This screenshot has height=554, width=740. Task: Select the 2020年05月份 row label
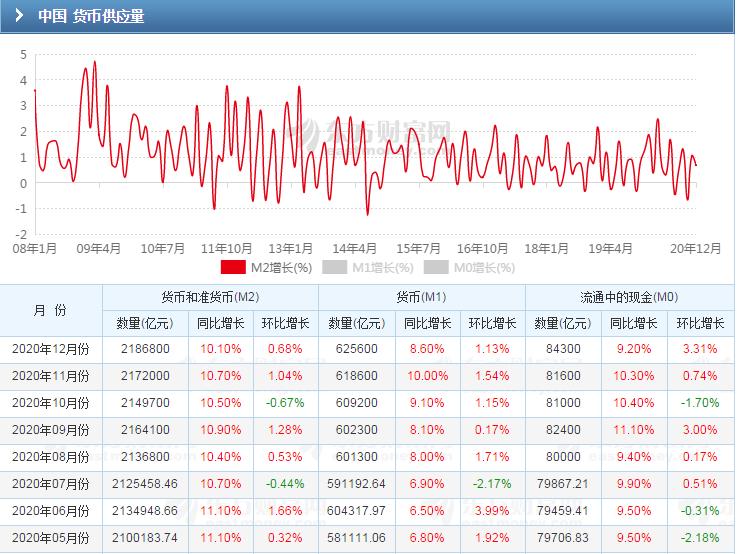pyautogui.click(x=50, y=537)
